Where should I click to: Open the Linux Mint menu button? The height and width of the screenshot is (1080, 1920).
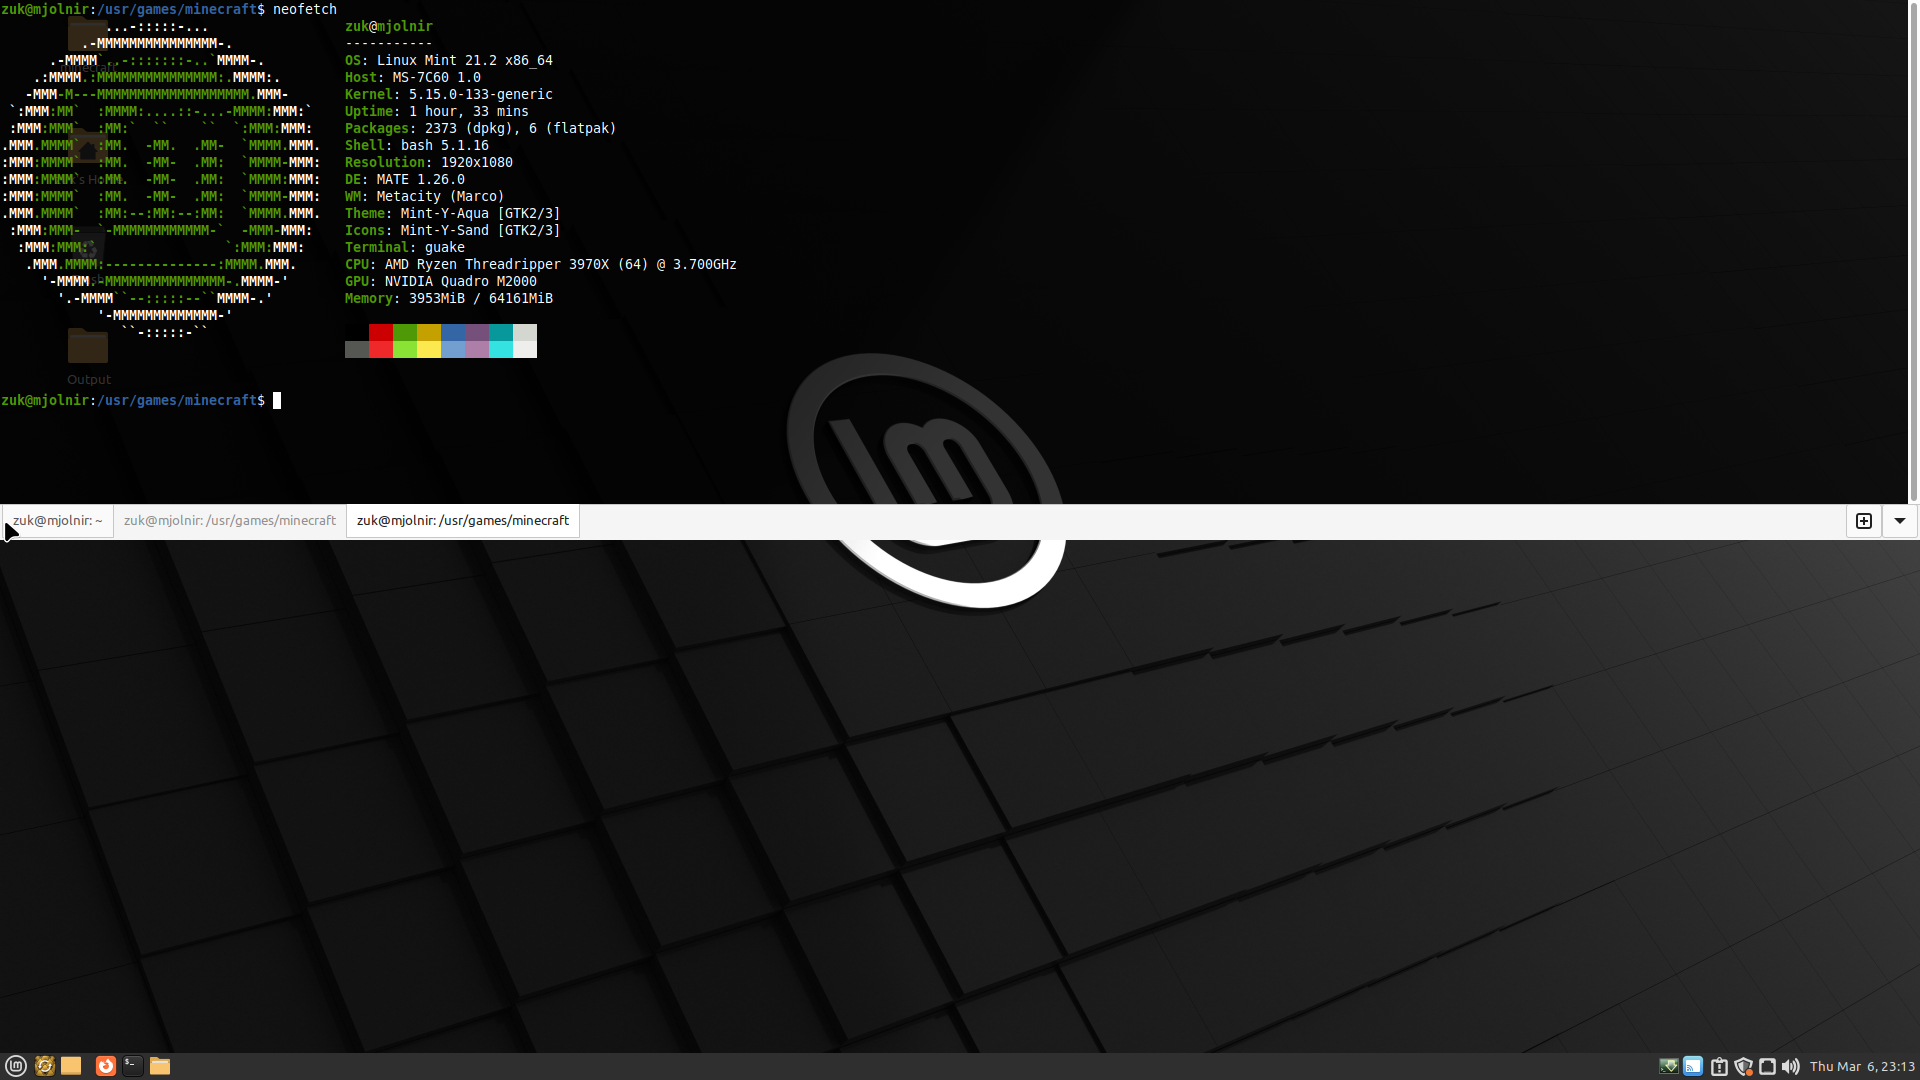(16, 1066)
